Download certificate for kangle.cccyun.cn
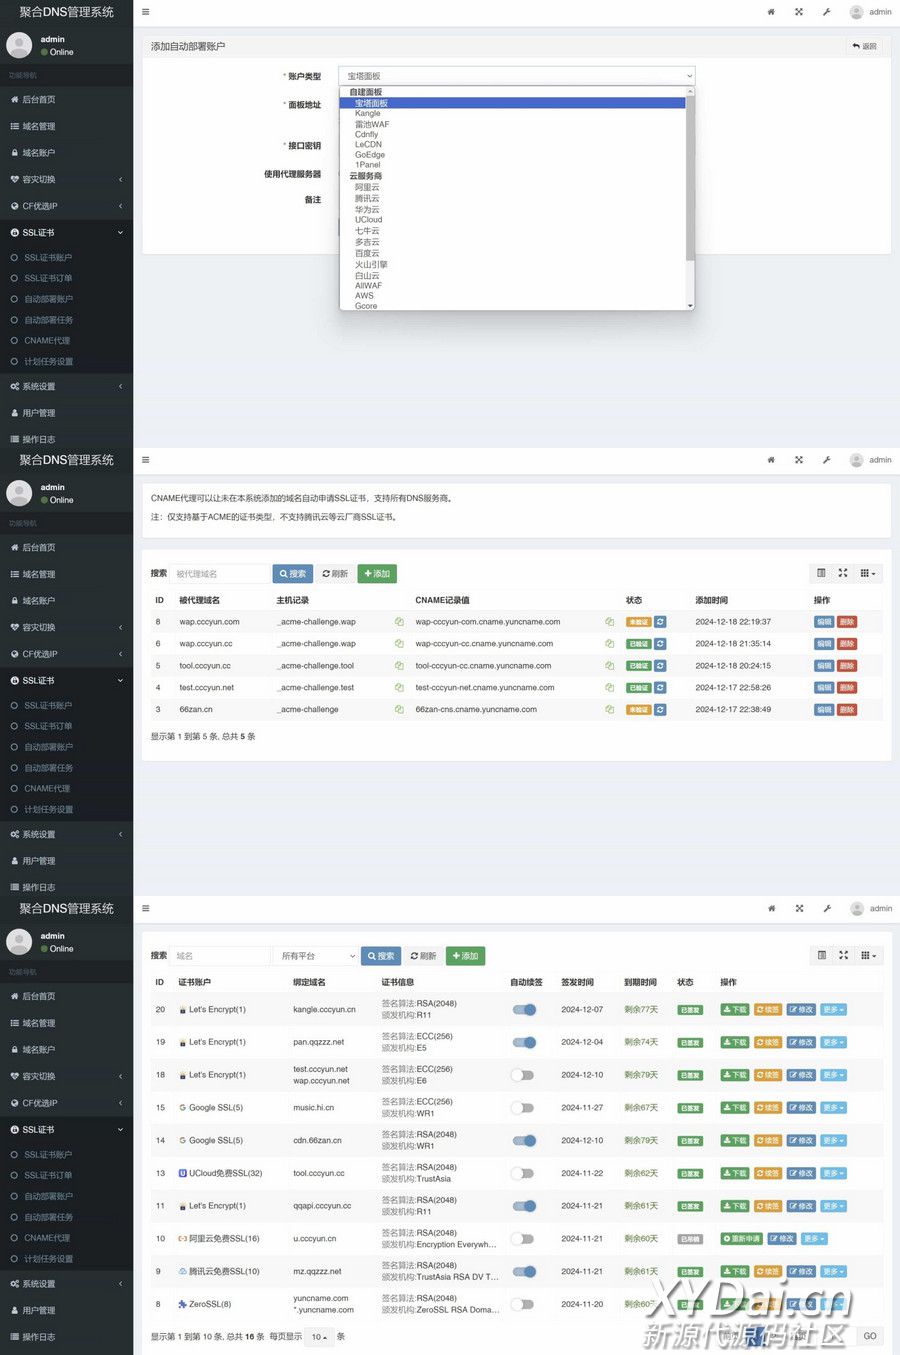The height and width of the screenshot is (1355, 900). [734, 1010]
